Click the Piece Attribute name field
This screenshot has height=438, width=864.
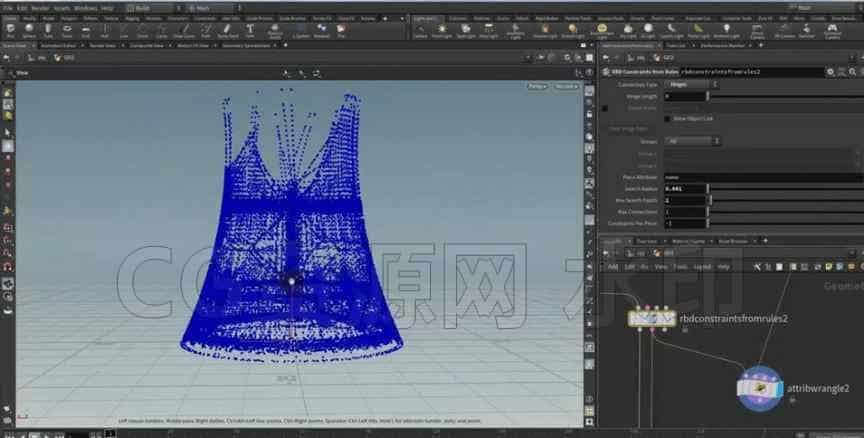click(764, 177)
